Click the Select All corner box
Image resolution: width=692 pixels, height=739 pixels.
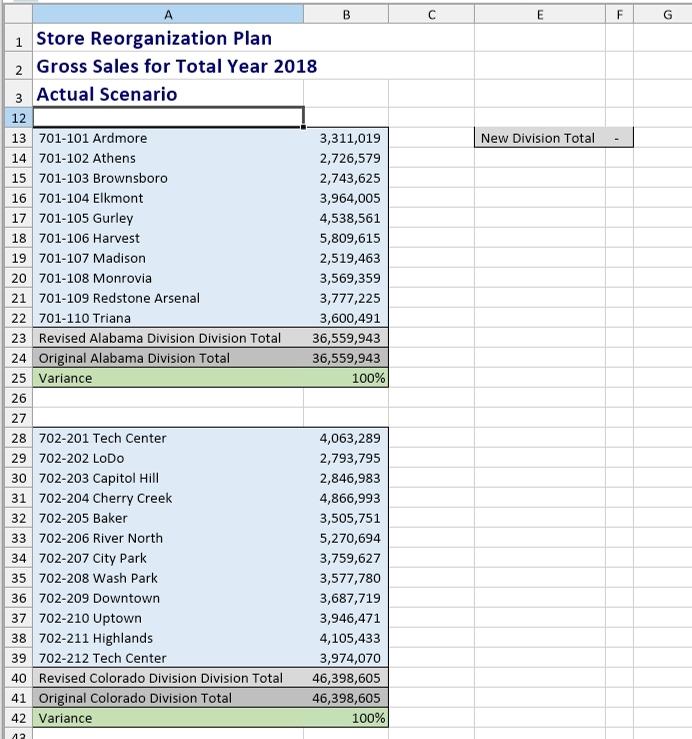tap(18, 15)
